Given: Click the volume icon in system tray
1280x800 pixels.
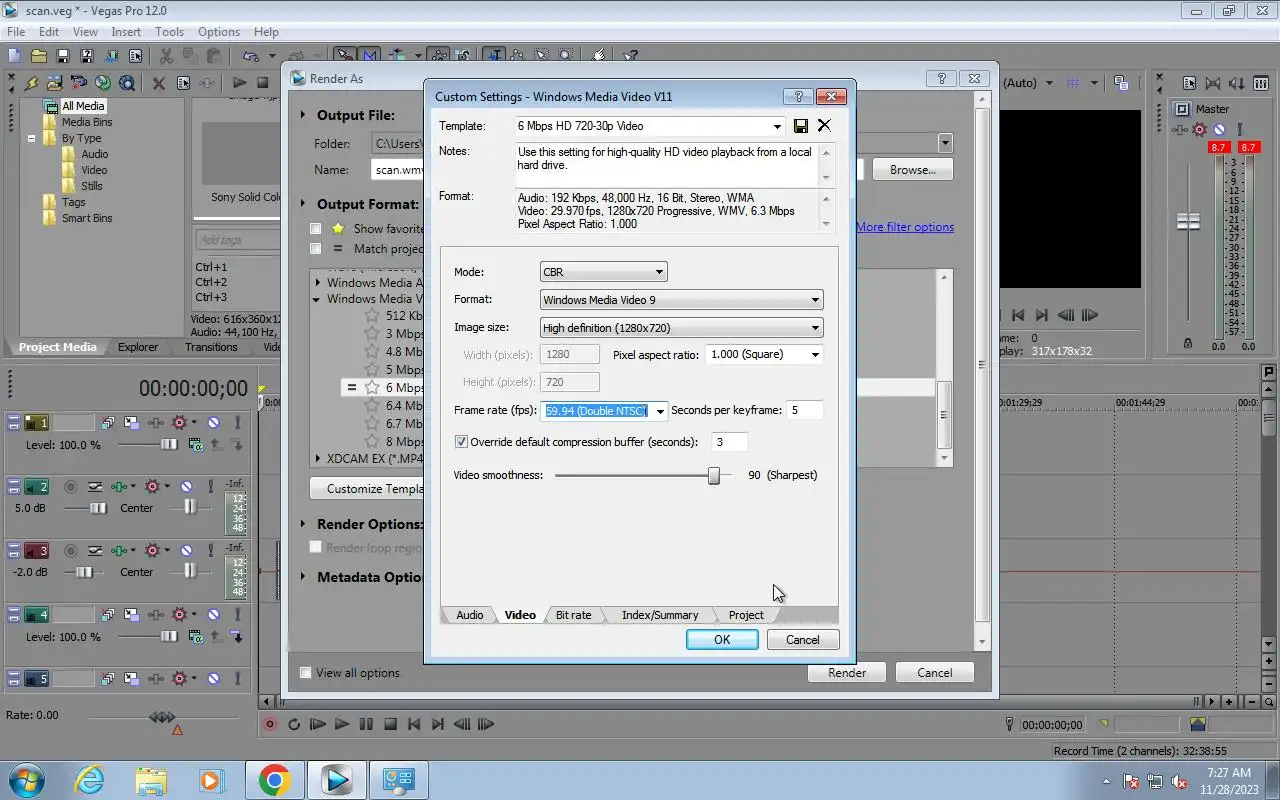Looking at the screenshot, I should click(x=1179, y=782).
